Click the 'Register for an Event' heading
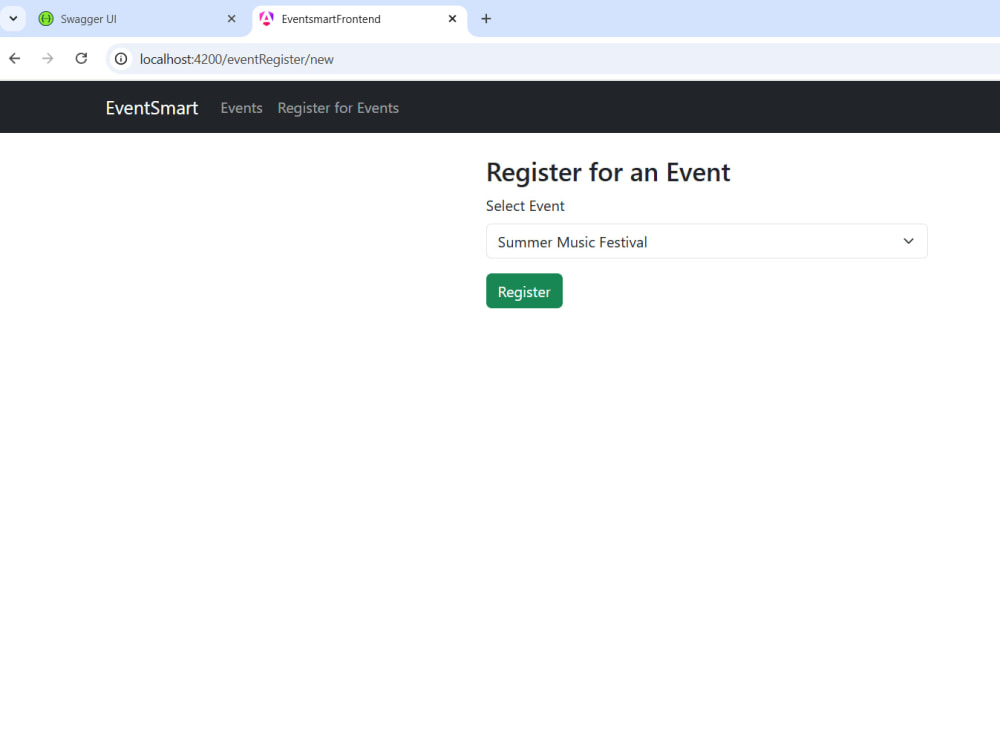 608,172
